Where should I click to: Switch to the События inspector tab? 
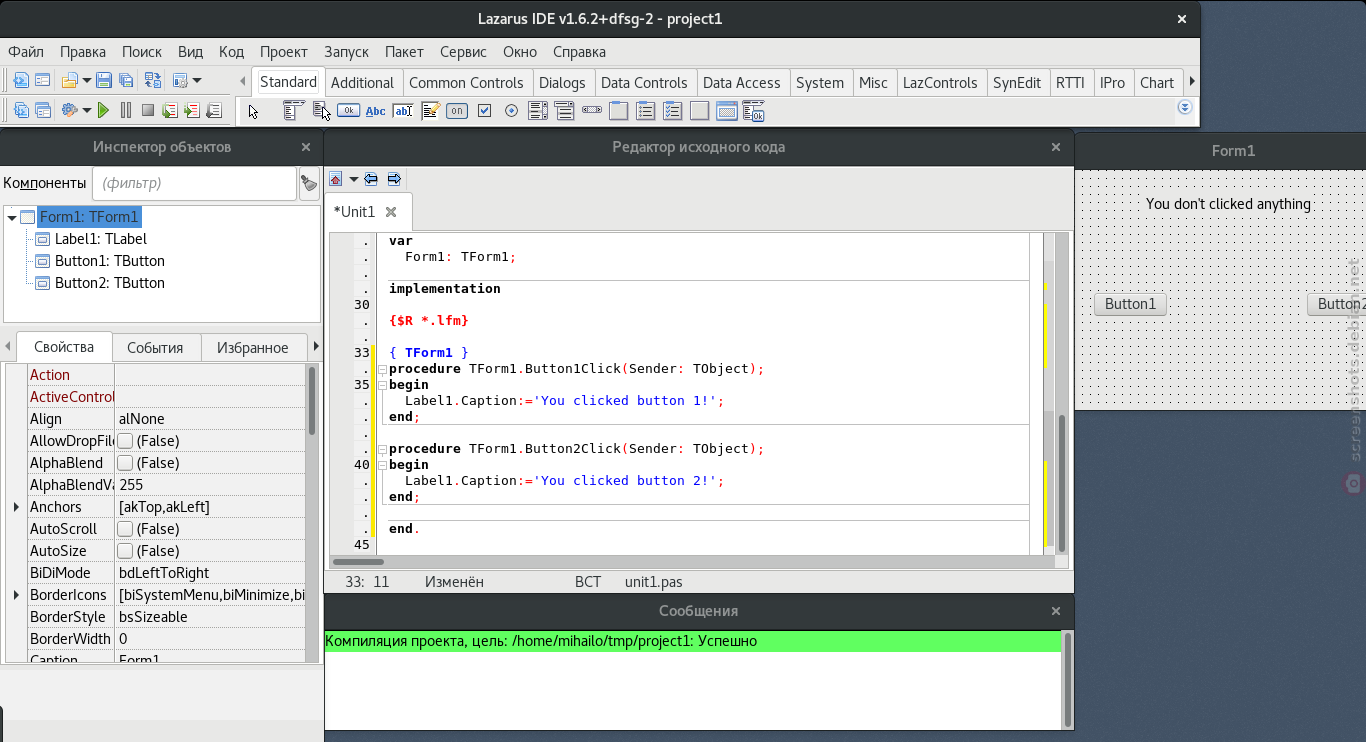click(x=155, y=348)
